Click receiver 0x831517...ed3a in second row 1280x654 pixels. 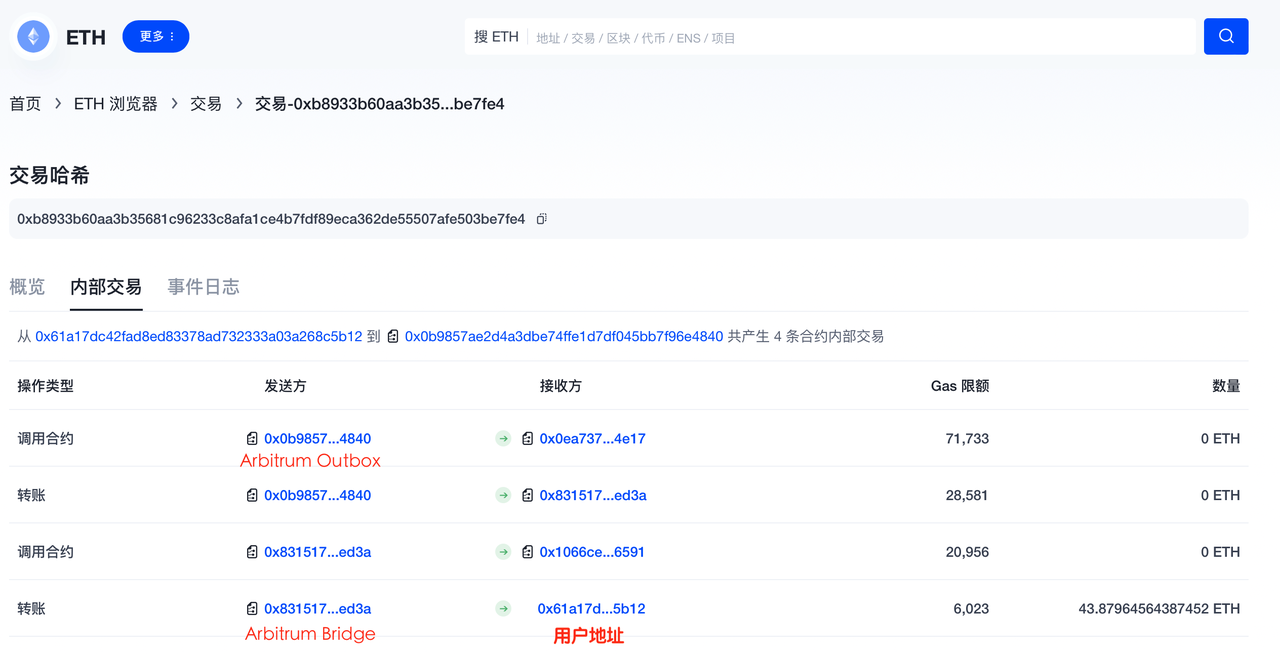pyautogui.click(x=593, y=496)
